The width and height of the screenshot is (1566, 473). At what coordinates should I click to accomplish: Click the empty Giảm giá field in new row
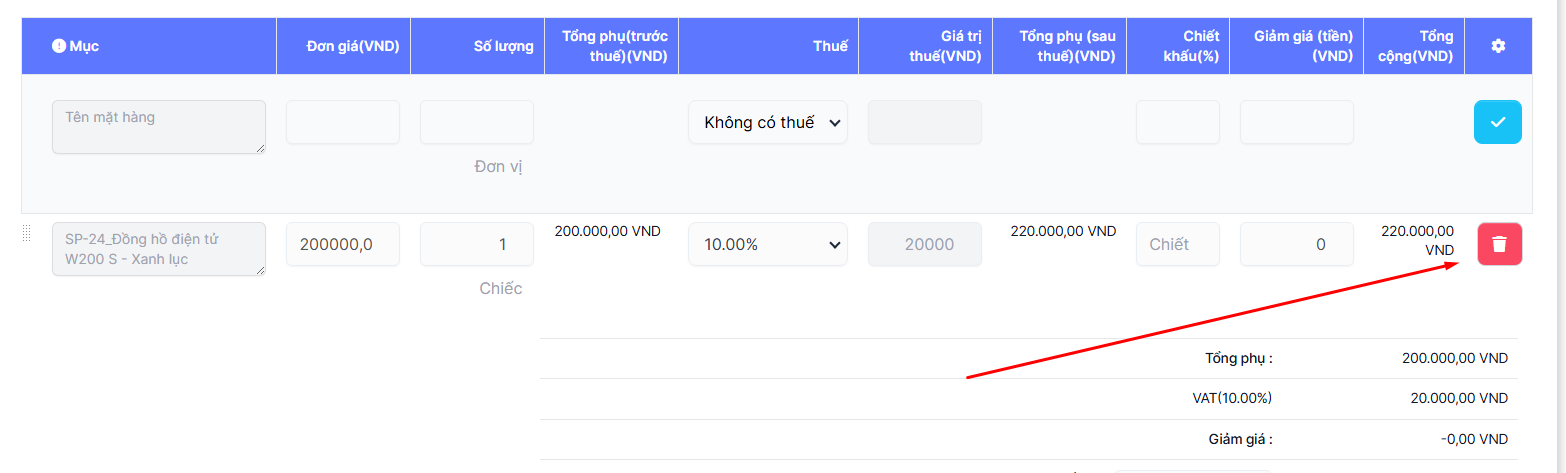[x=1296, y=122]
